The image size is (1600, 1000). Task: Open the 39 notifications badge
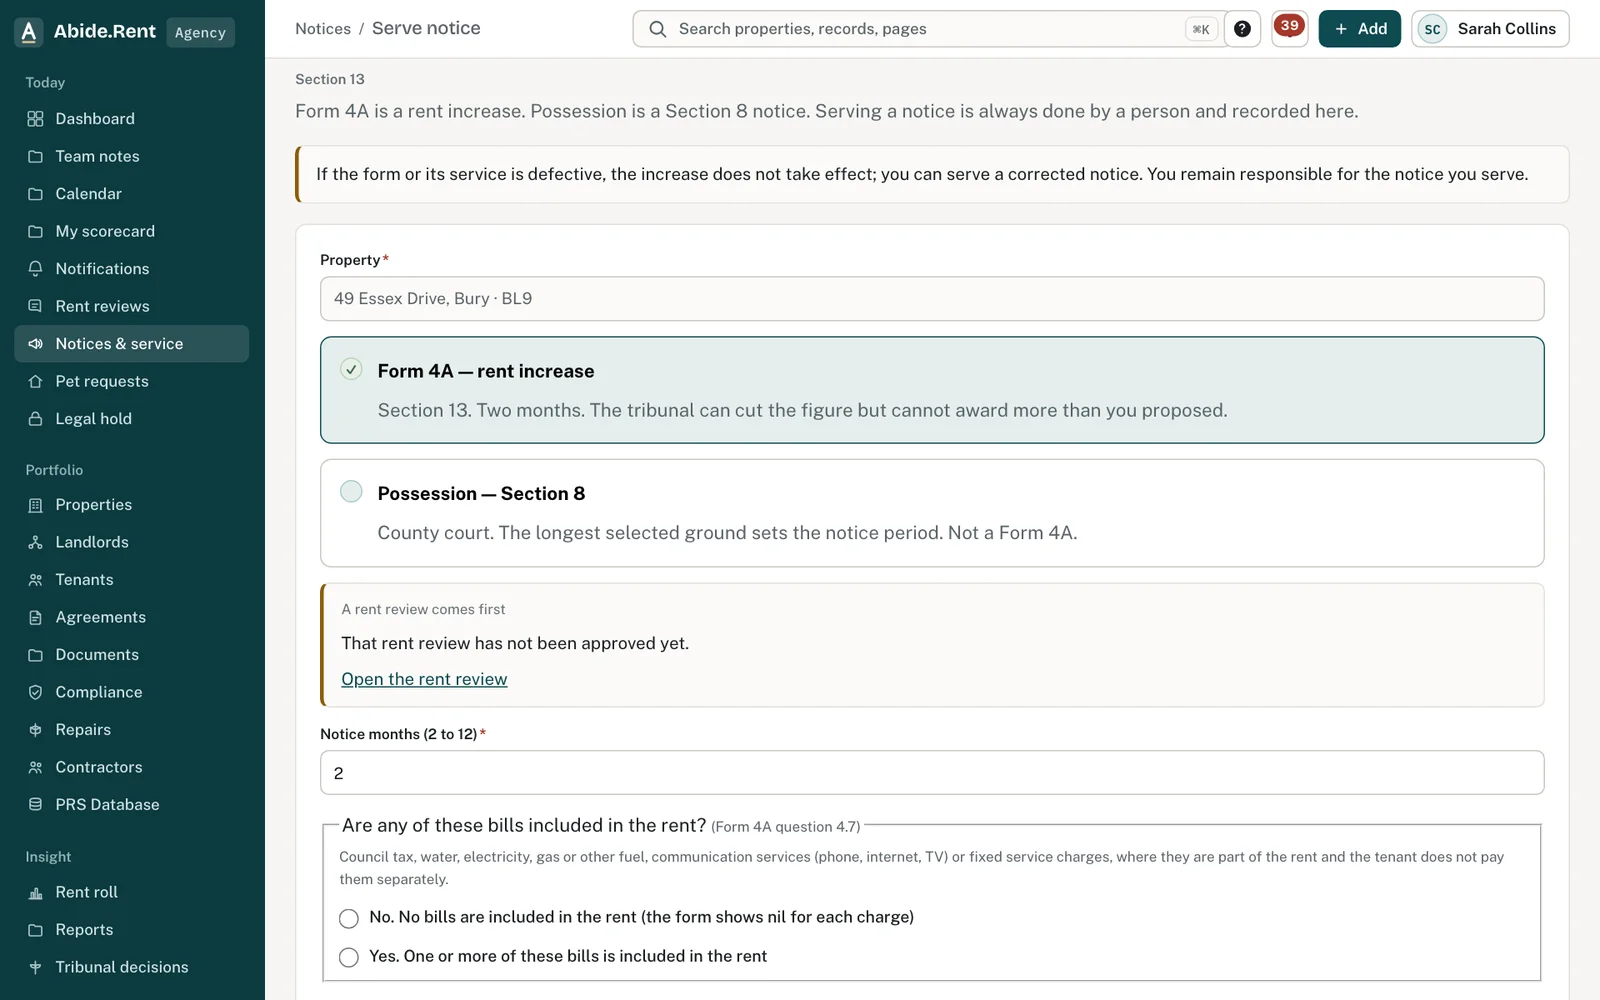pyautogui.click(x=1290, y=28)
